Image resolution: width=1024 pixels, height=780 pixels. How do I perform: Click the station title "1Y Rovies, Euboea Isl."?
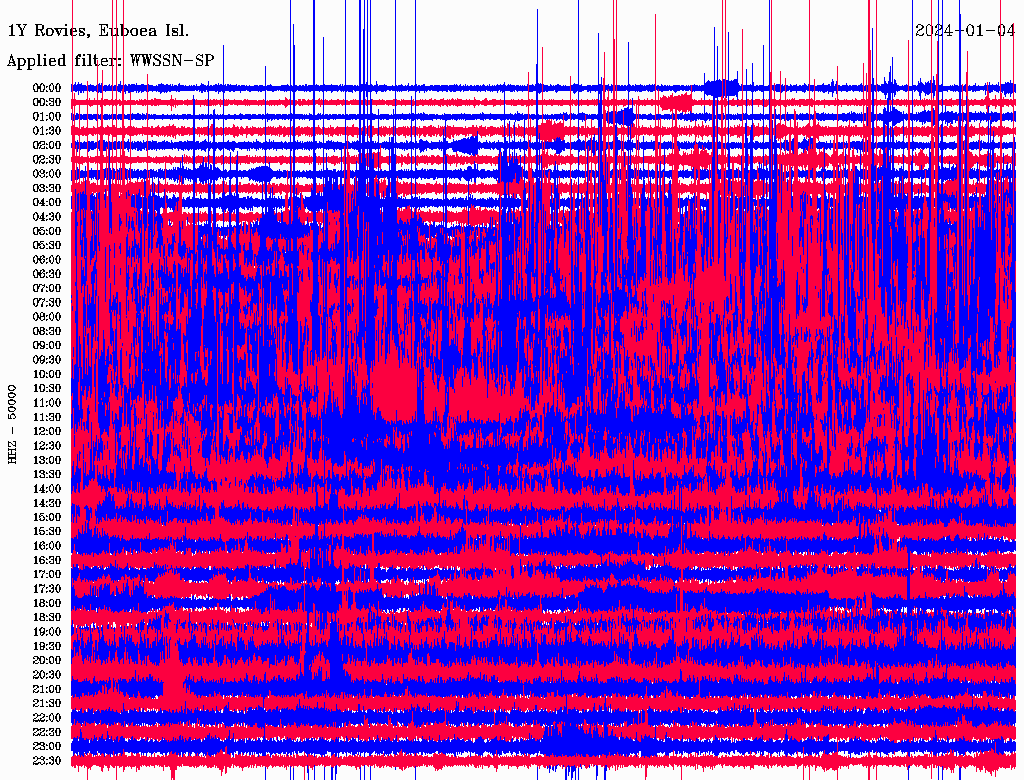point(97,30)
